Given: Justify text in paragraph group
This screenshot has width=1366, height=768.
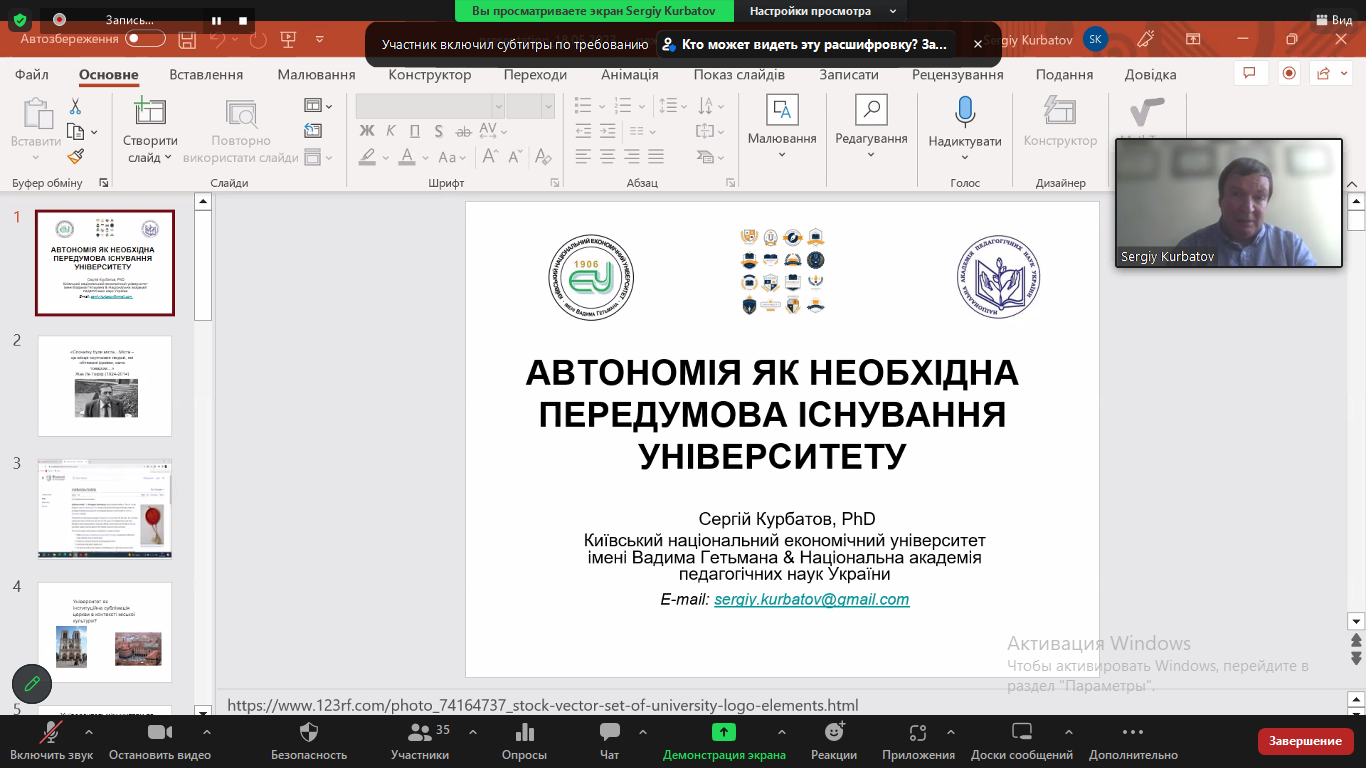Looking at the screenshot, I should coord(657,156).
